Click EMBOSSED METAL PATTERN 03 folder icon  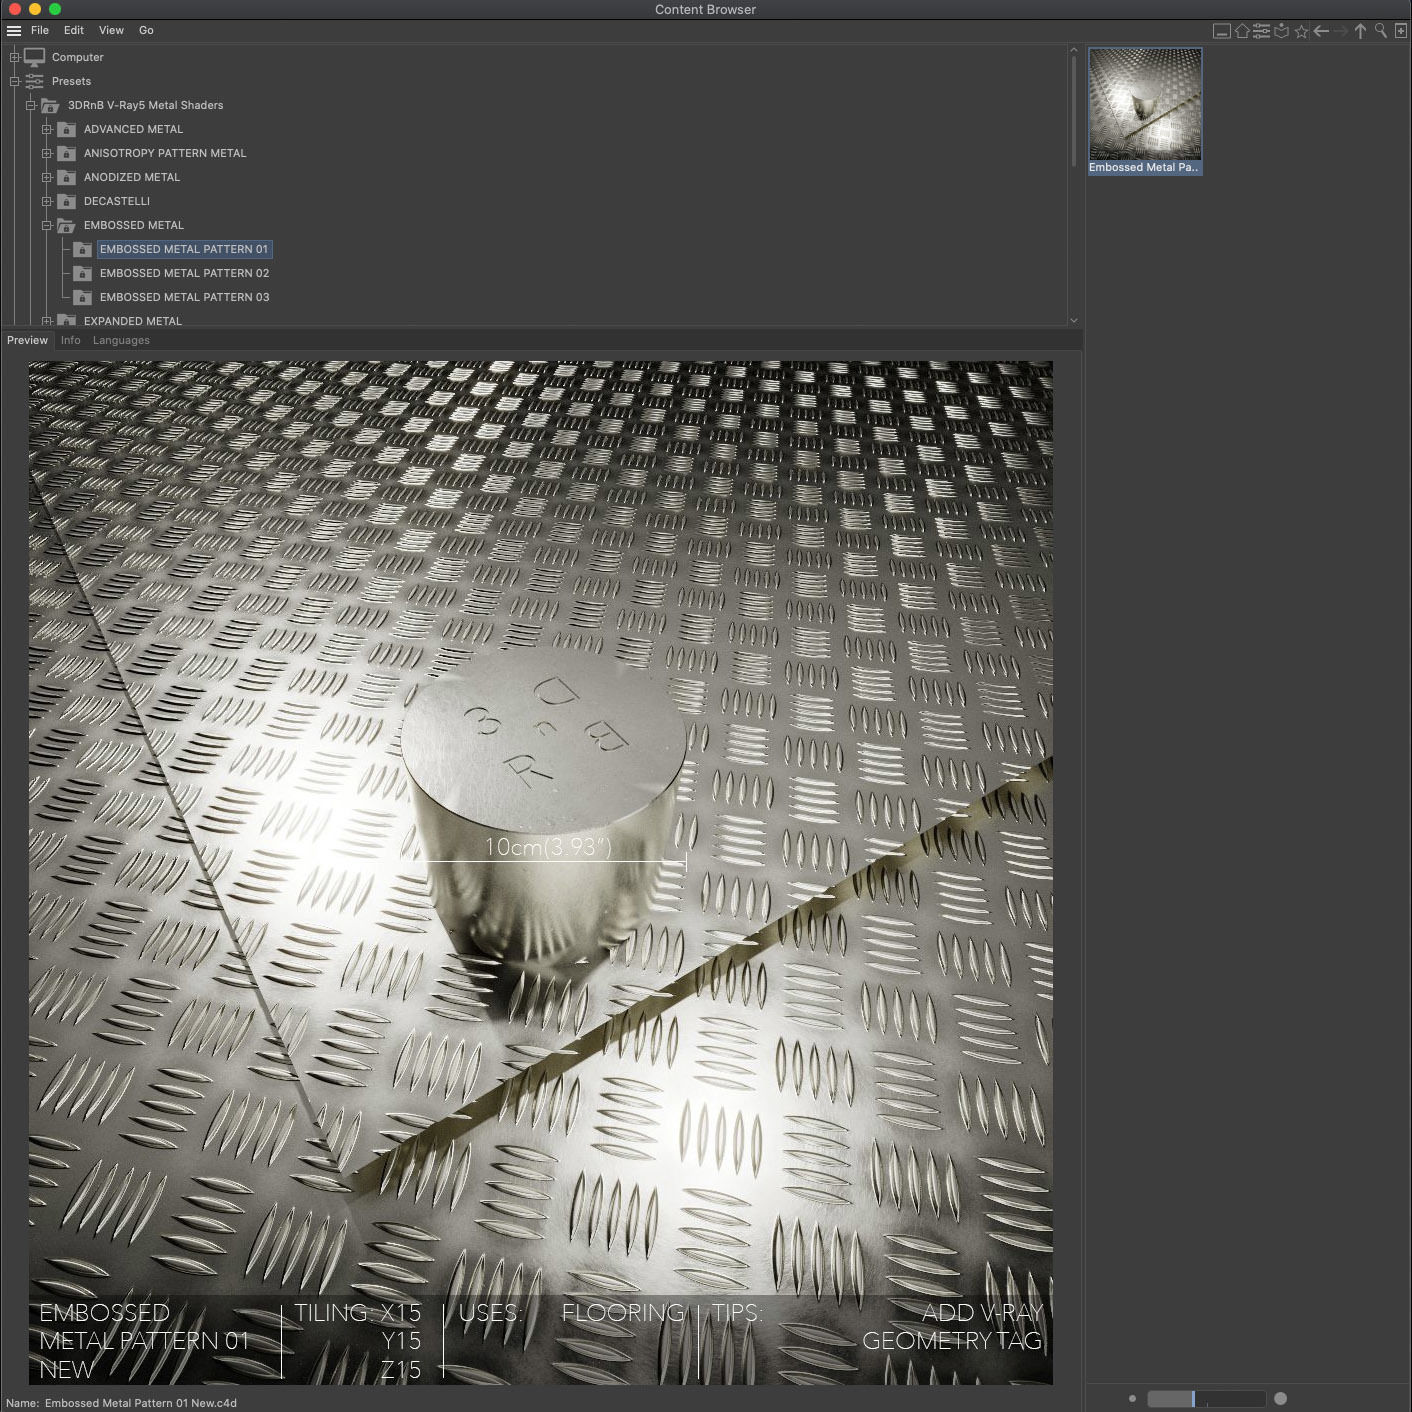[82, 297]
